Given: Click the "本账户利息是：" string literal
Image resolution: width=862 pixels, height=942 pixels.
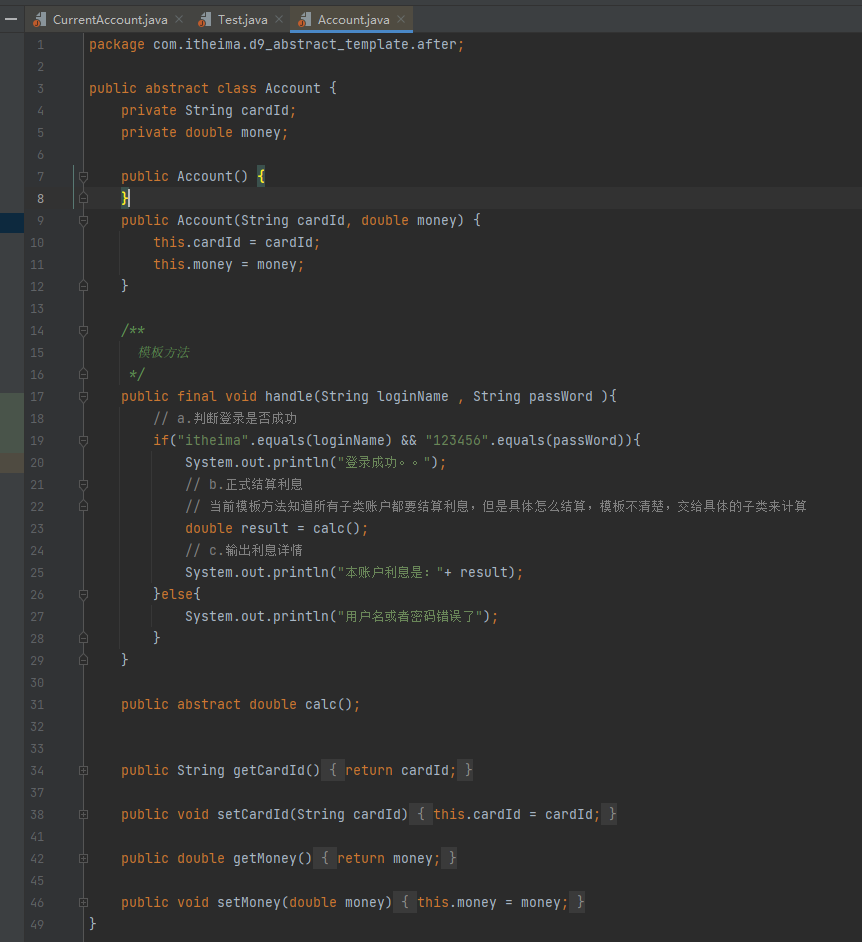Looking at the screenshot, I should click(390, 573).
